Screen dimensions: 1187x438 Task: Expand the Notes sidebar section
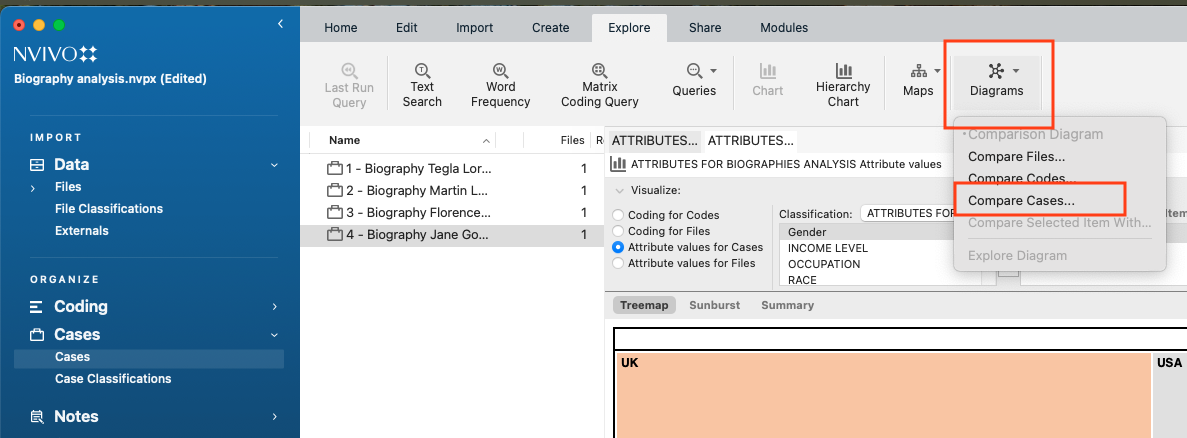(274, 417)
